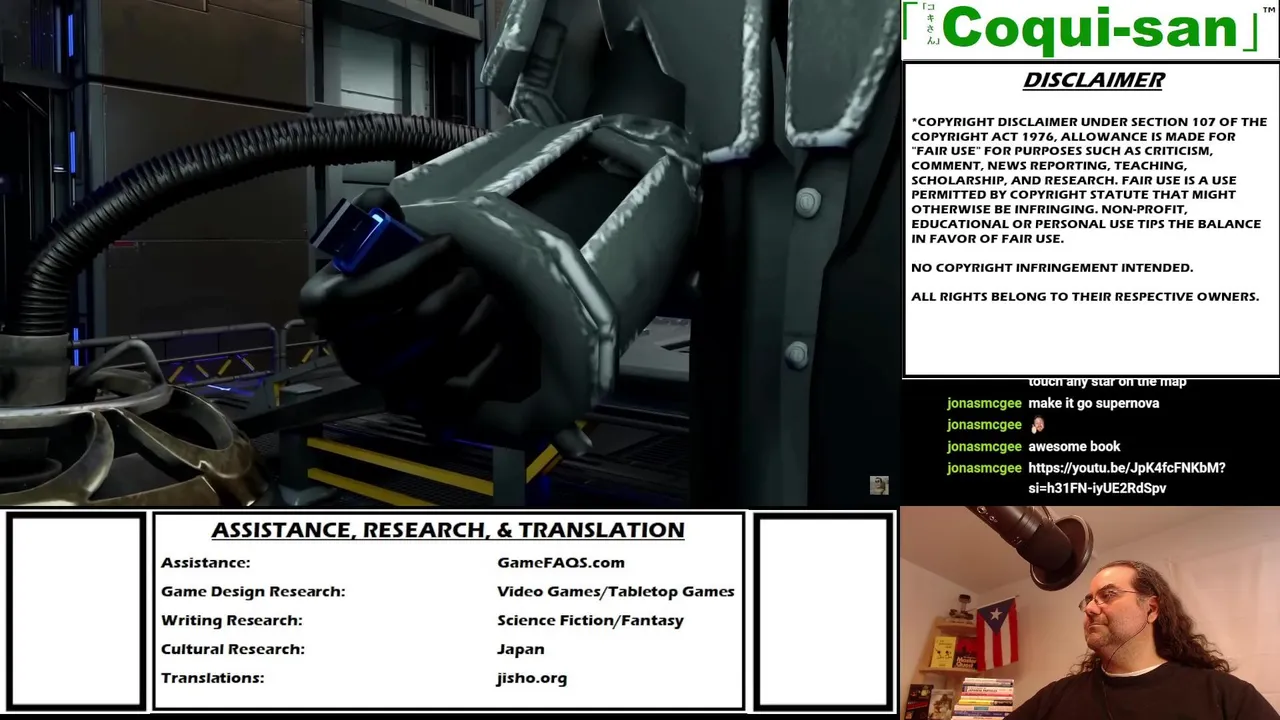Click 'NO COPYRIGHT INFRINGEMENT INTENDED.' line
The height and width of the screenshot is (720, 1280).
coord(1052,268)
